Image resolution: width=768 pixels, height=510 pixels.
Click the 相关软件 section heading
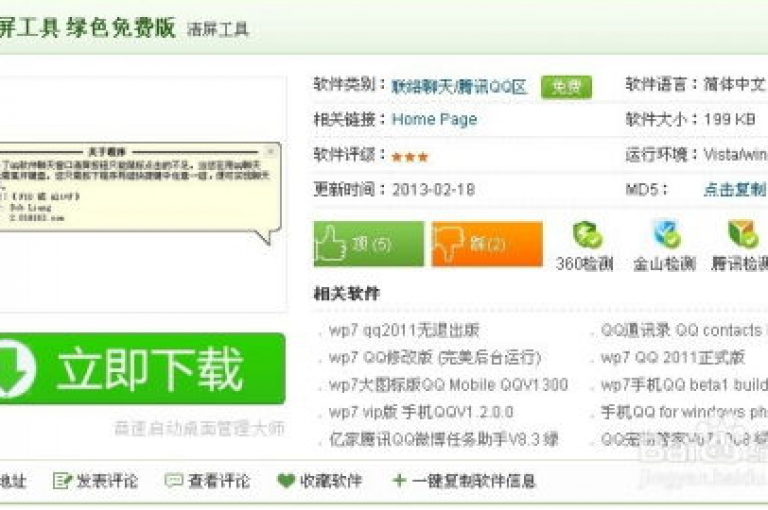[347, 294]
